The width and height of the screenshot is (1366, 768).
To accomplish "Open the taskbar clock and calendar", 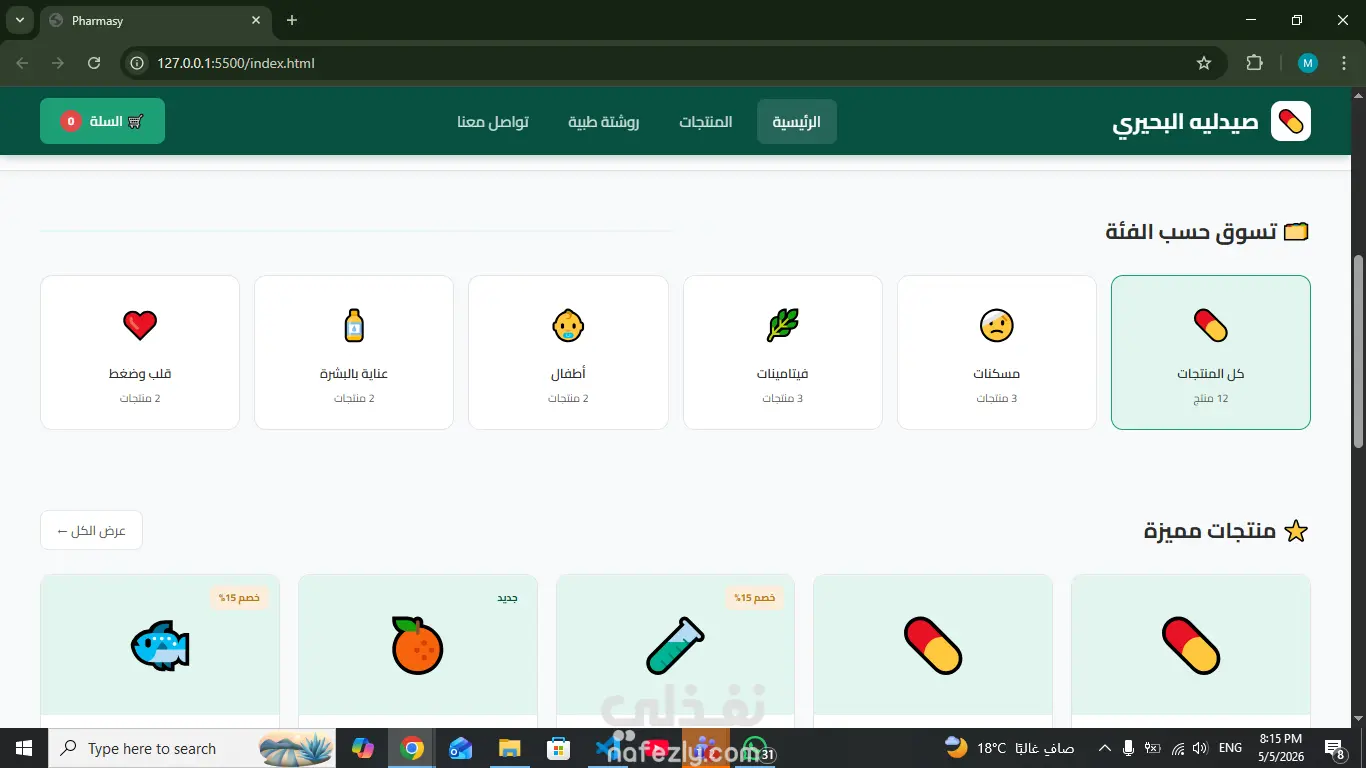I will pyautogui.click(x=1281, y=748).
